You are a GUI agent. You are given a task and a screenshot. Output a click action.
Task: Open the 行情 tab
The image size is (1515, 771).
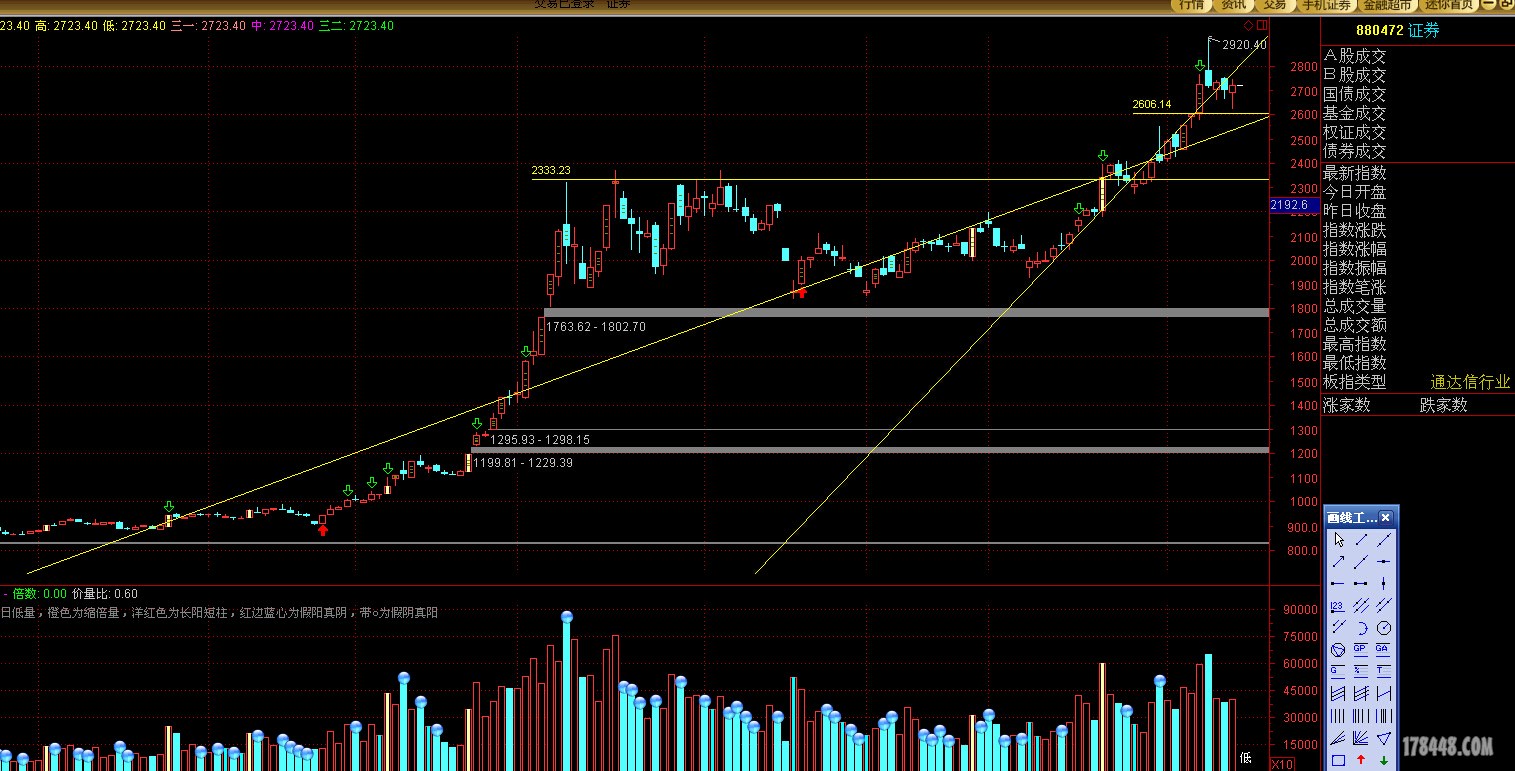coord(1191,5)
